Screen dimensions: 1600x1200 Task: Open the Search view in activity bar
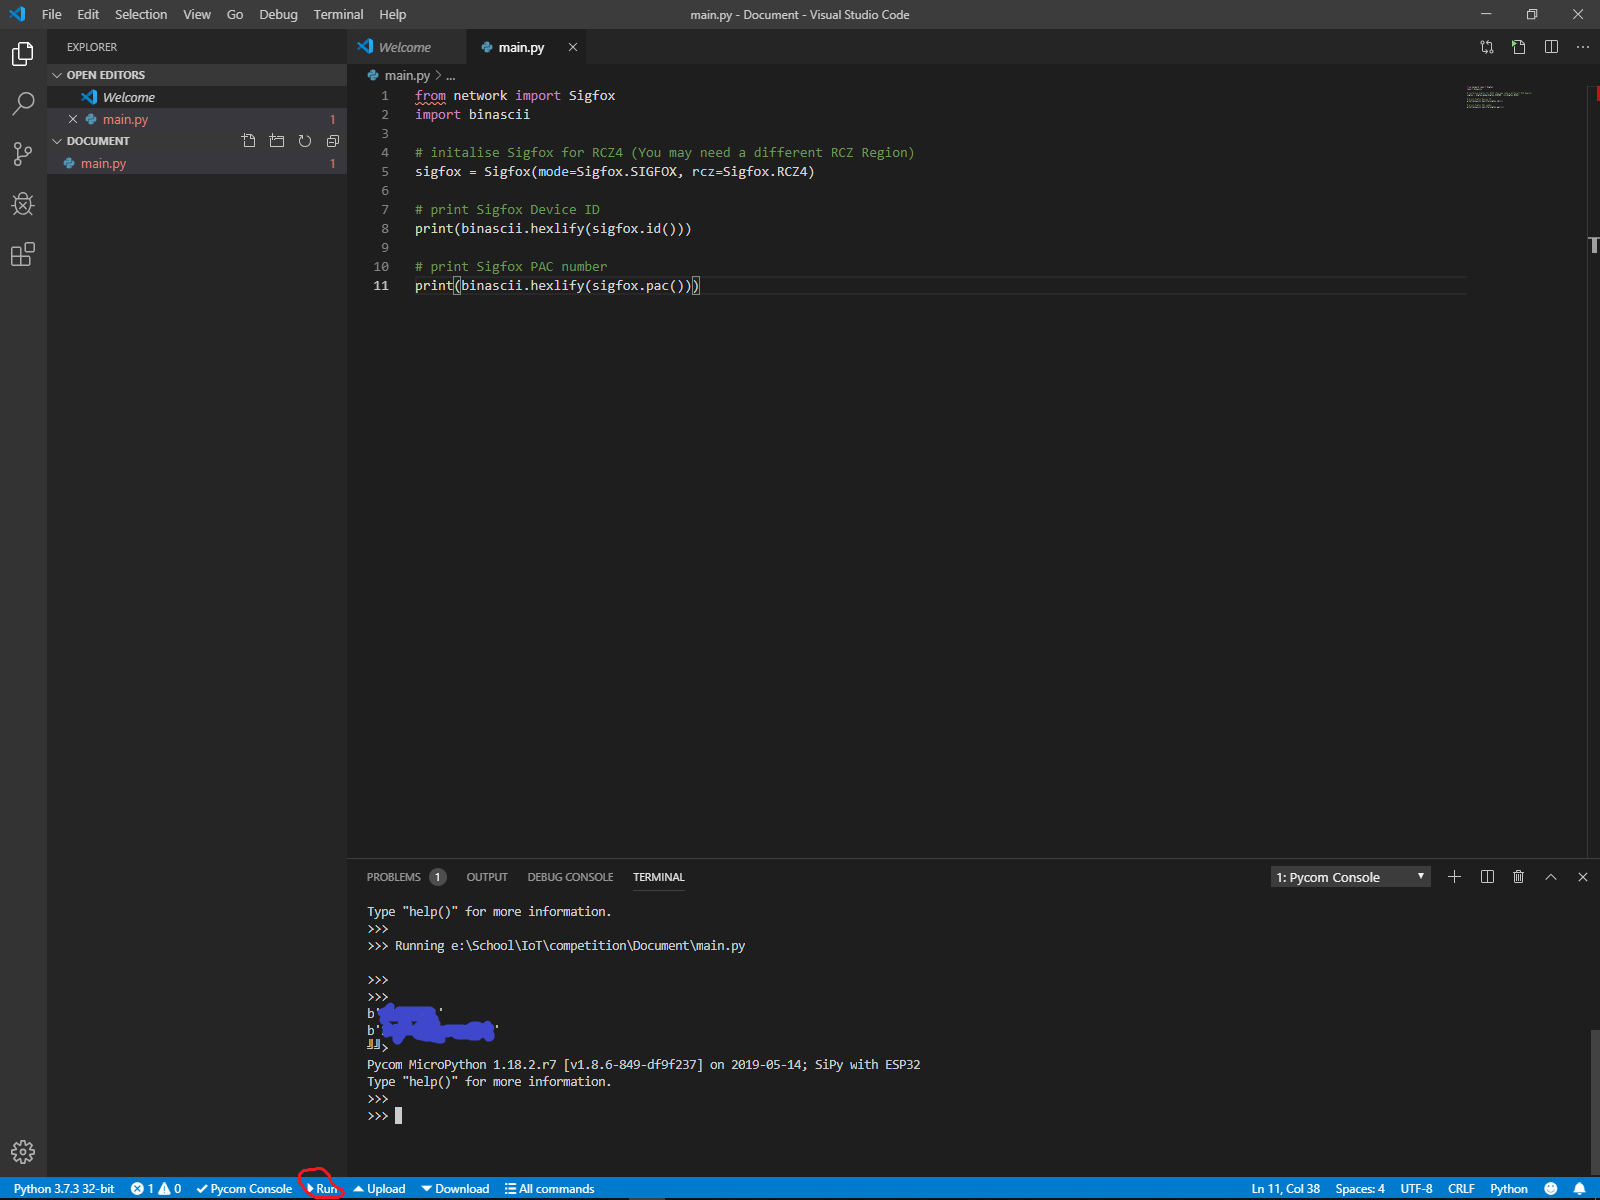coord(23,103)
